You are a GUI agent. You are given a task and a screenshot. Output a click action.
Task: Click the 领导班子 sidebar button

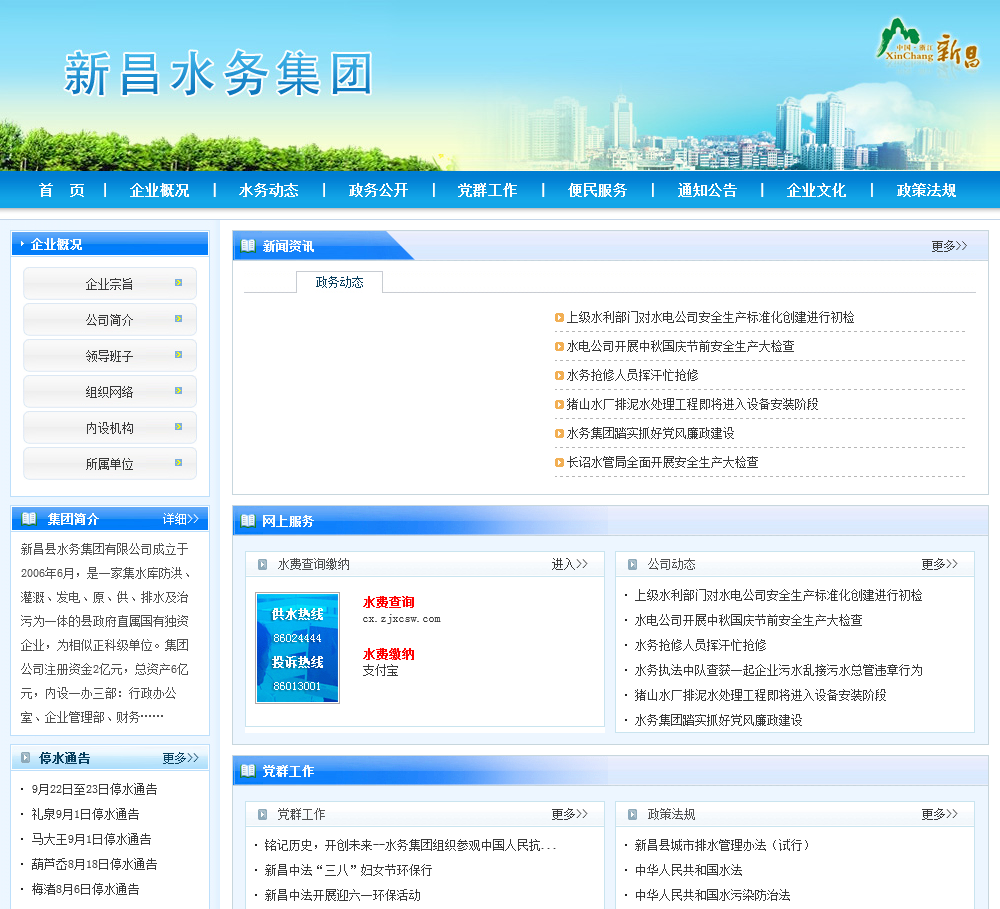tap(110, 355)
